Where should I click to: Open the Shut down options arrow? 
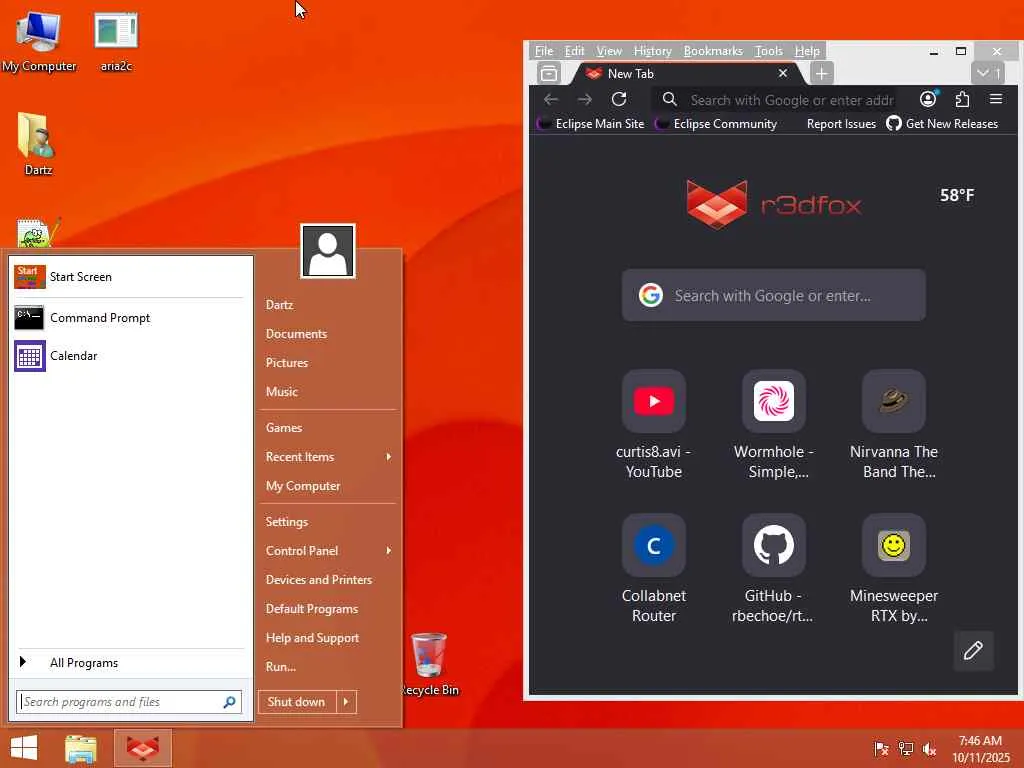tap(346, 702)
